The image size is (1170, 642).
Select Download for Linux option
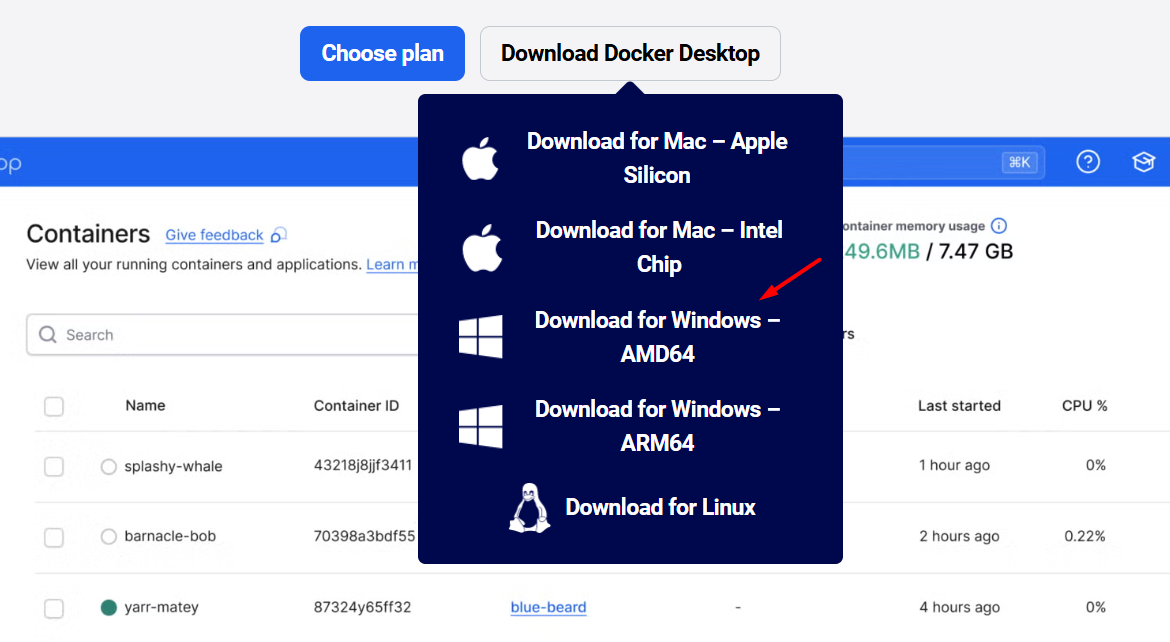[660, 508]
